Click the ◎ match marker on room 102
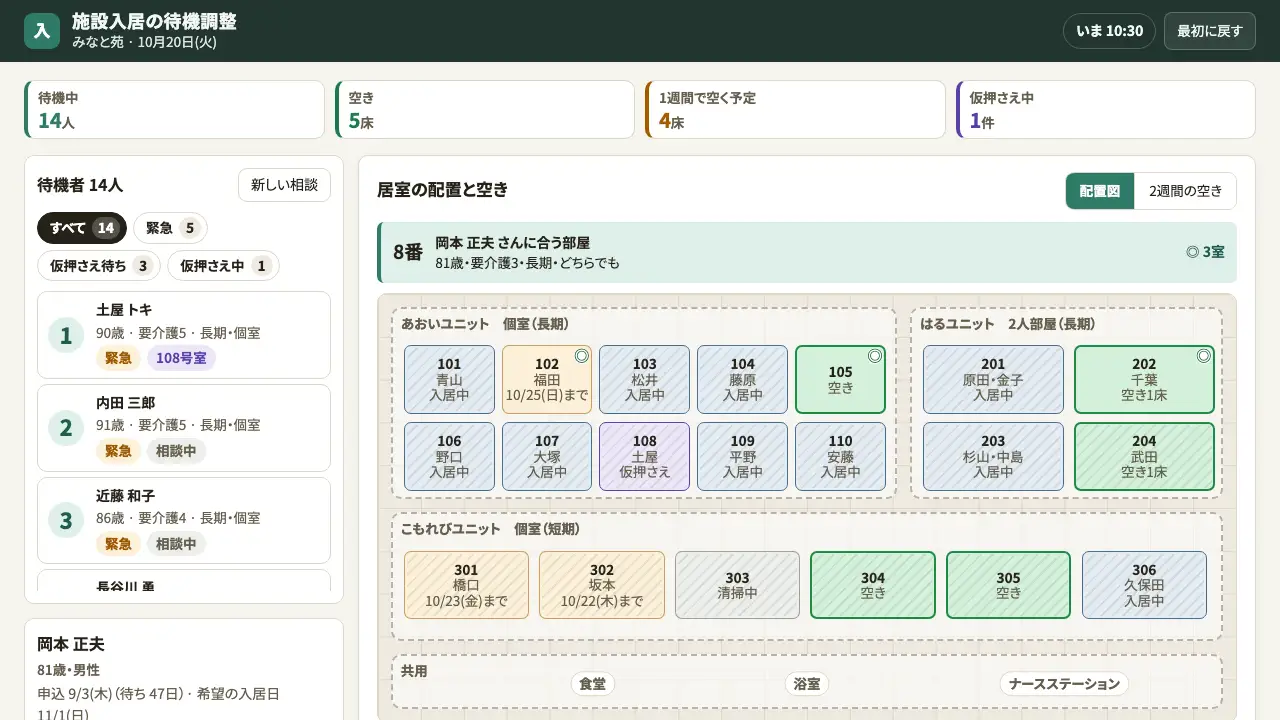The height and width of the screenshot is (720, 1280). click(x=581, y=355)
